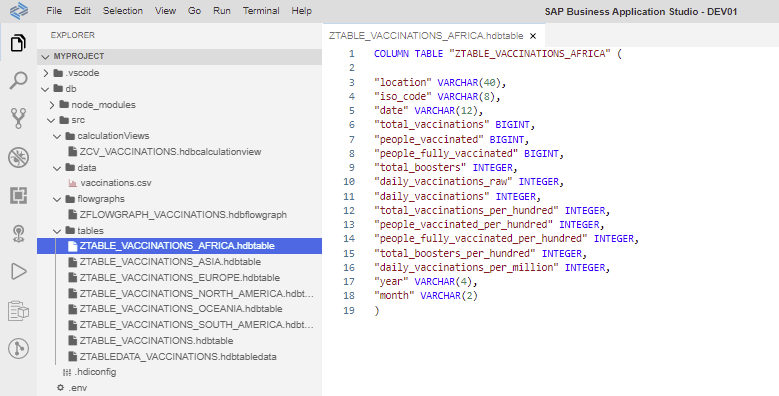Open the clipboard storyboard icon in sidebar
This screenshot has height=396, width=779.
(x=18, y=311)
